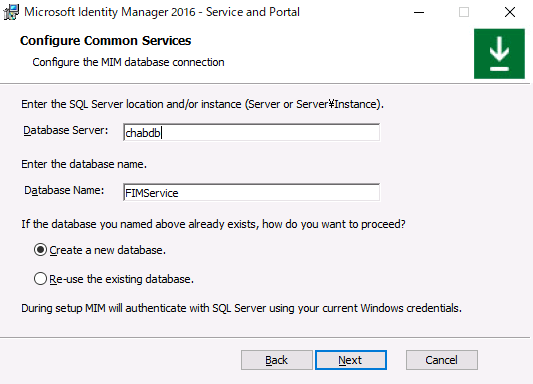Click the green download arrow logo

click(499, 54)
